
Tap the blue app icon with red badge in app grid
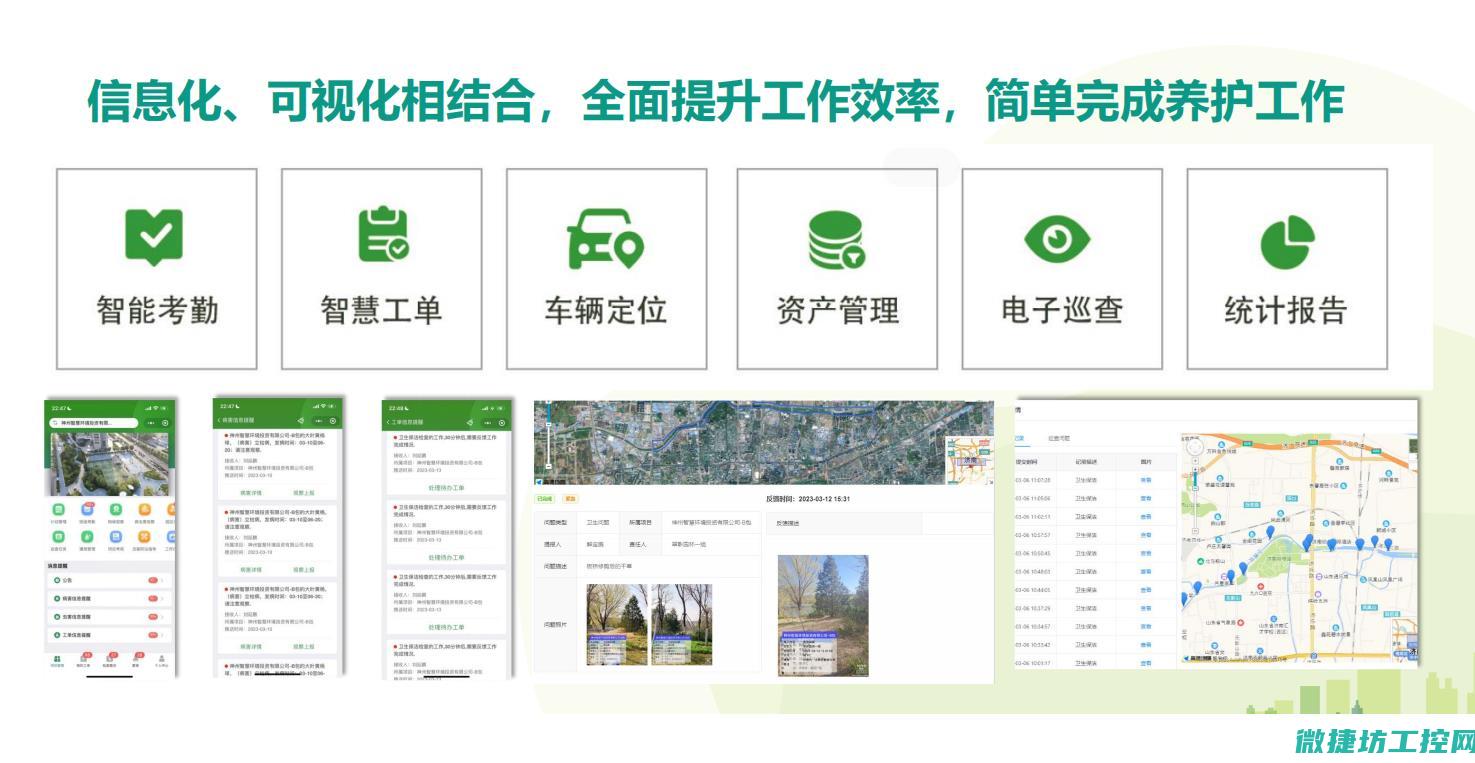pos(87,509)
